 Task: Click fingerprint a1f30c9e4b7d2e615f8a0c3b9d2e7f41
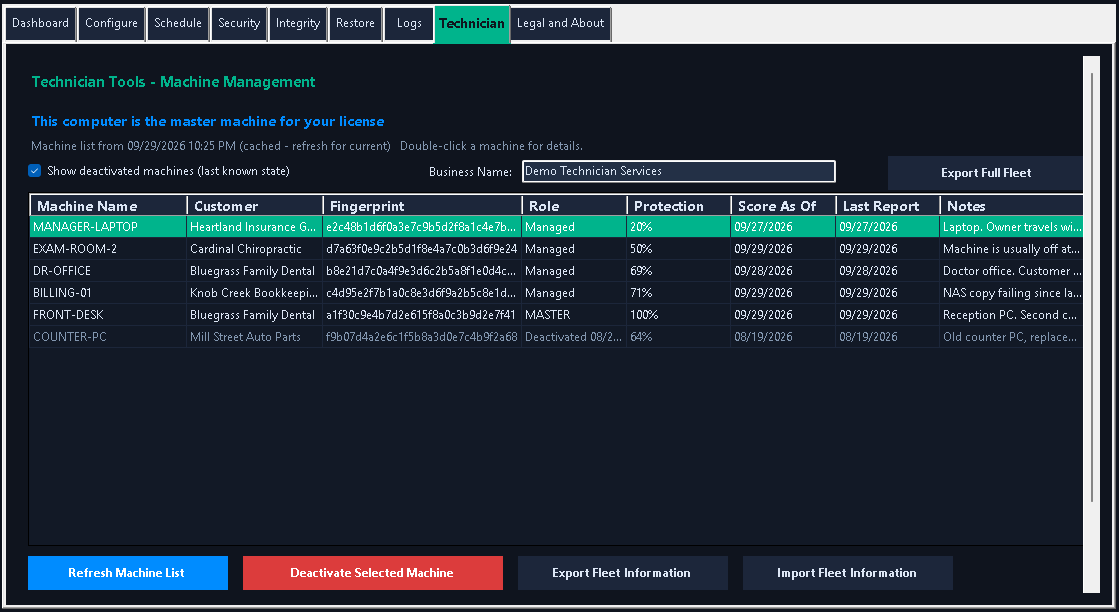point(422,315)
